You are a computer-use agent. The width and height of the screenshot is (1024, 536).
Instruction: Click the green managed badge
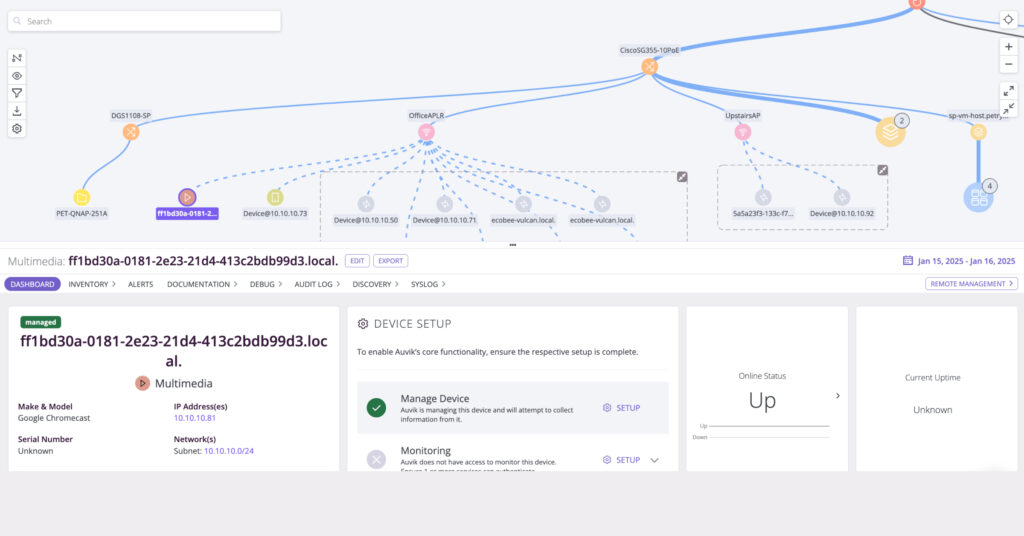[40, 322]
